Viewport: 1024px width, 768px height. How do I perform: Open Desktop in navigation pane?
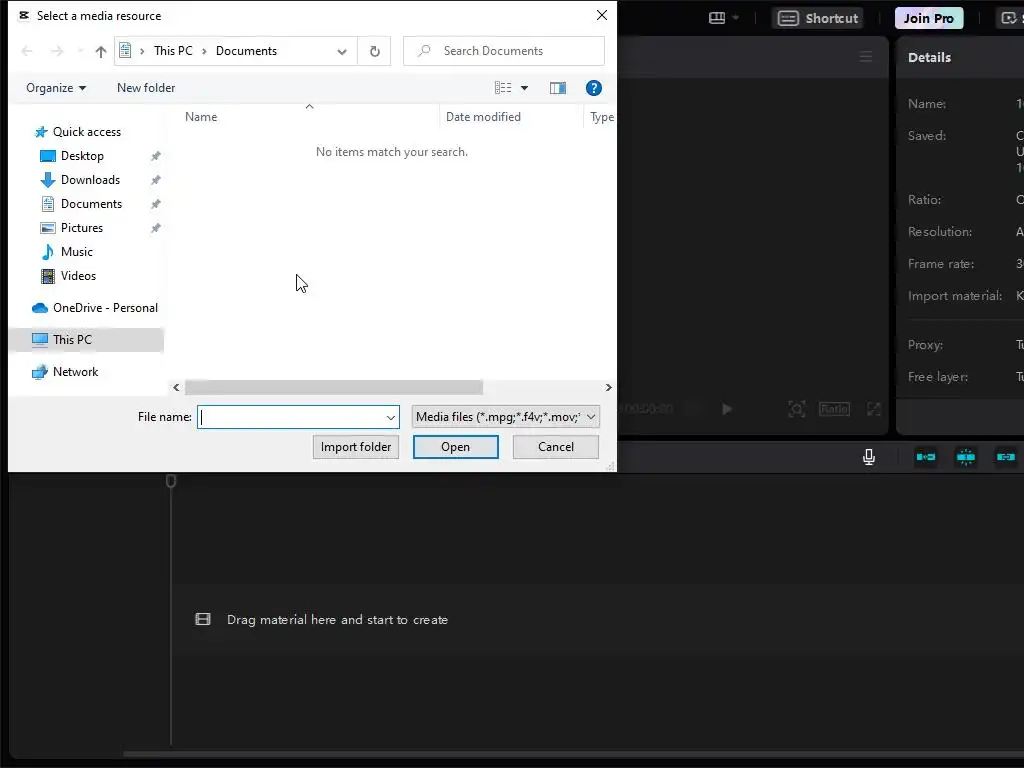click(x=82, y=156)
